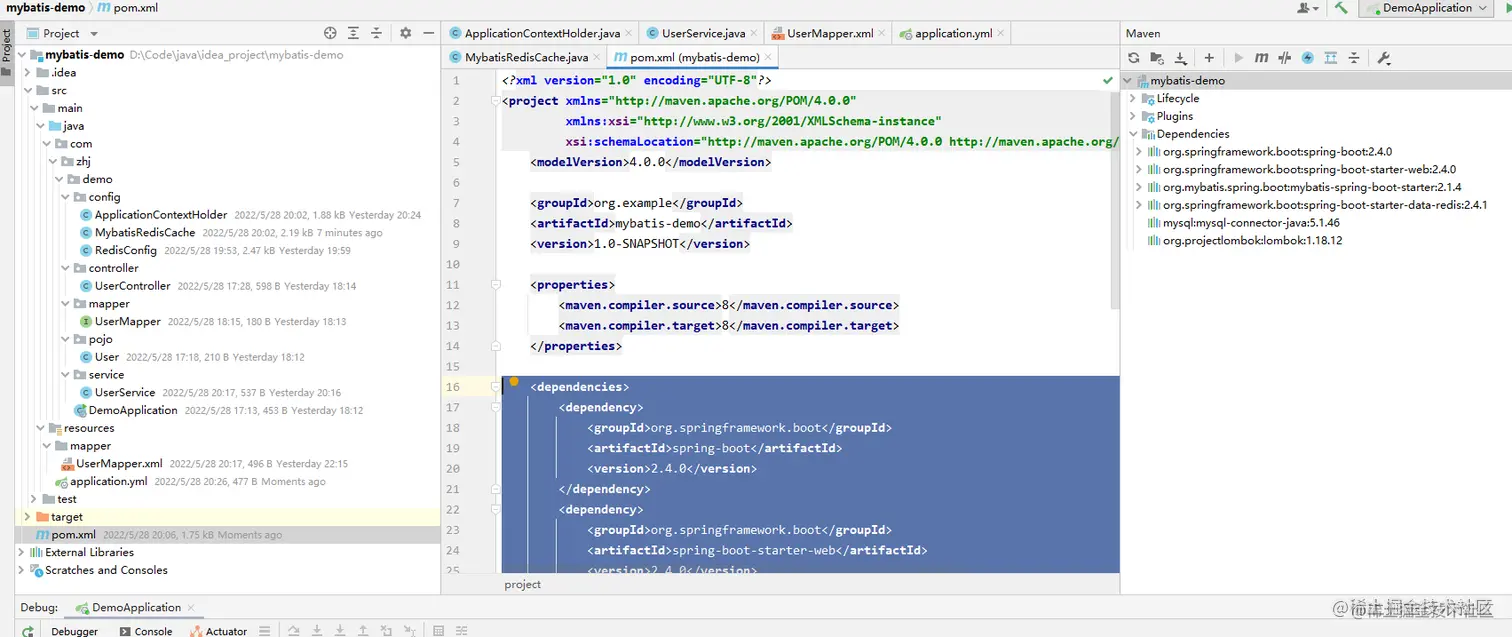Screen dimensions: 1512x637
Task: Build project with hammer icon
Action: [1341, 8]
